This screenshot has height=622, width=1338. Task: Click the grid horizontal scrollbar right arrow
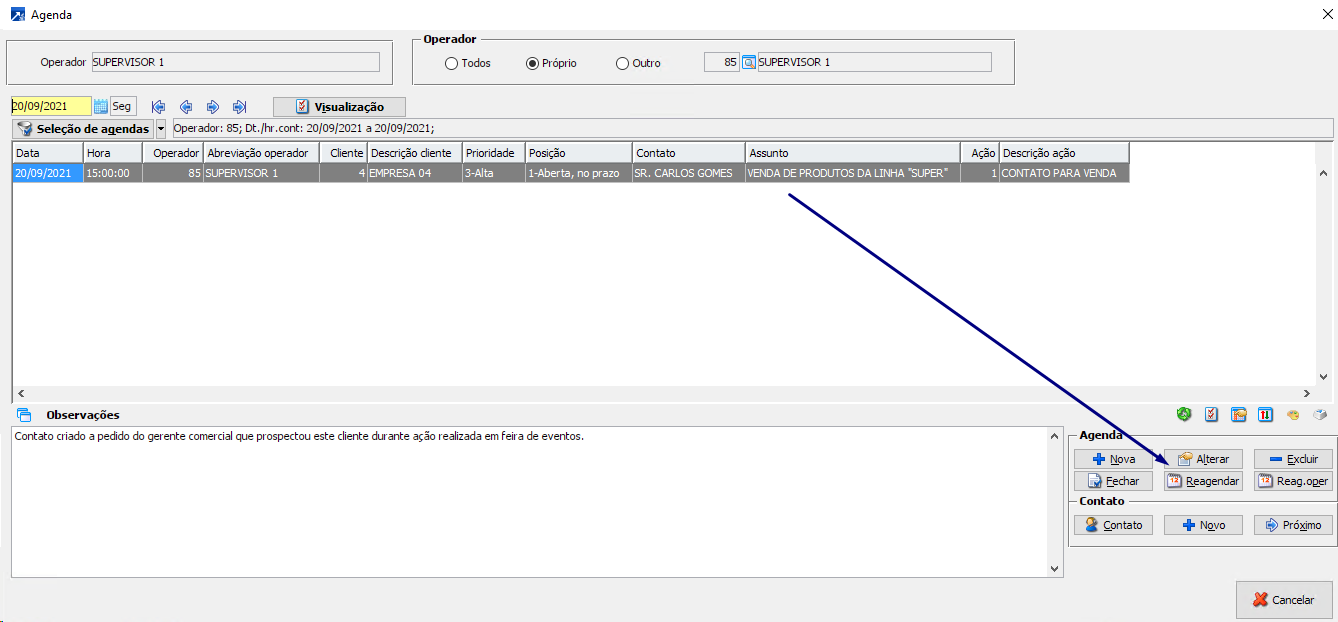[x=1306, y=394]
